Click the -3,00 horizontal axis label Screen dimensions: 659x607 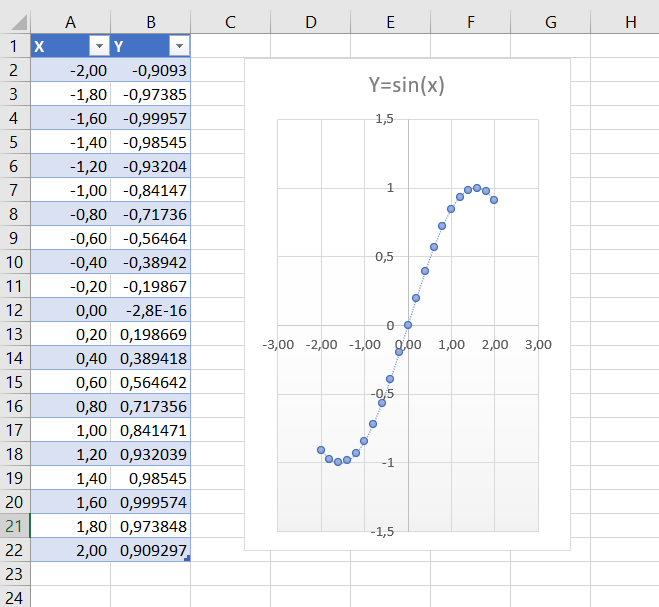point(278,345)
